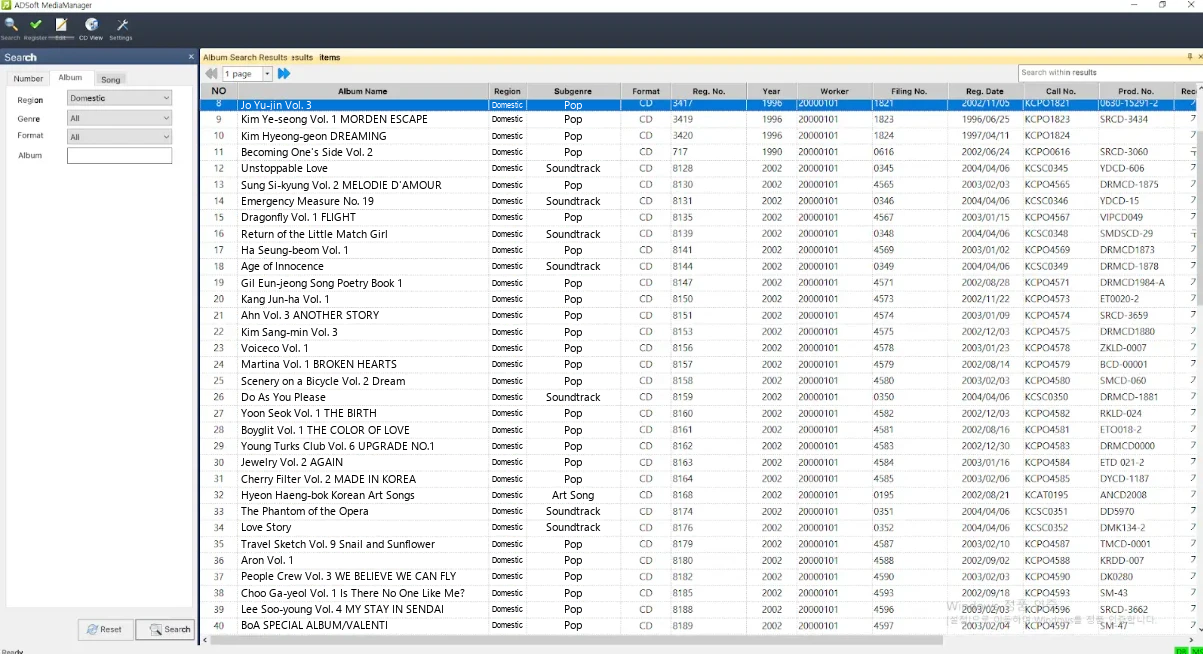The width and height of the screenshot is (1203, 654).
Task: Click the Search within results box
Action: (1107, 72)
